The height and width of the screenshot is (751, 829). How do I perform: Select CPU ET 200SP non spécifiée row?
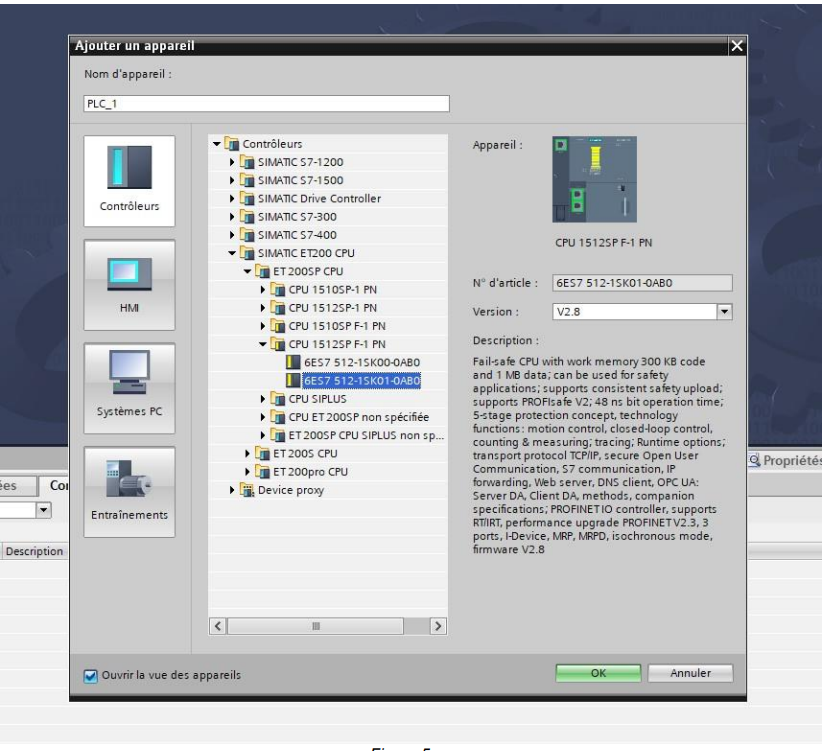tap(358, 417)
